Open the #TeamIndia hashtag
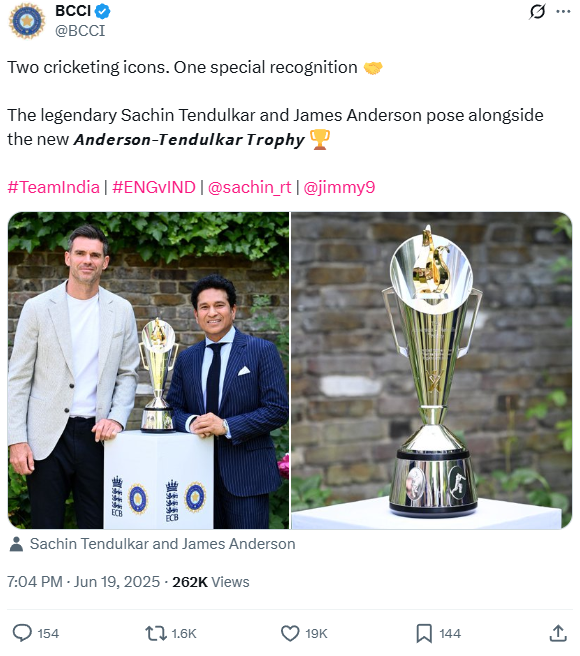 (54, 187)
